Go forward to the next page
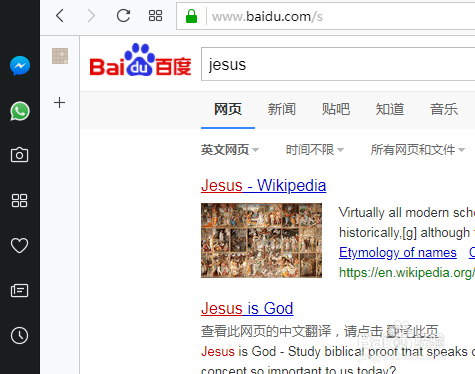Image resolution: width=475 pixels, height=374 pixels. pos(91,16)
